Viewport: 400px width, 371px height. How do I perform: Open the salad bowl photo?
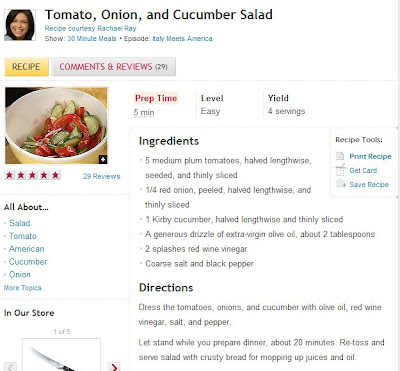(56, 126)
